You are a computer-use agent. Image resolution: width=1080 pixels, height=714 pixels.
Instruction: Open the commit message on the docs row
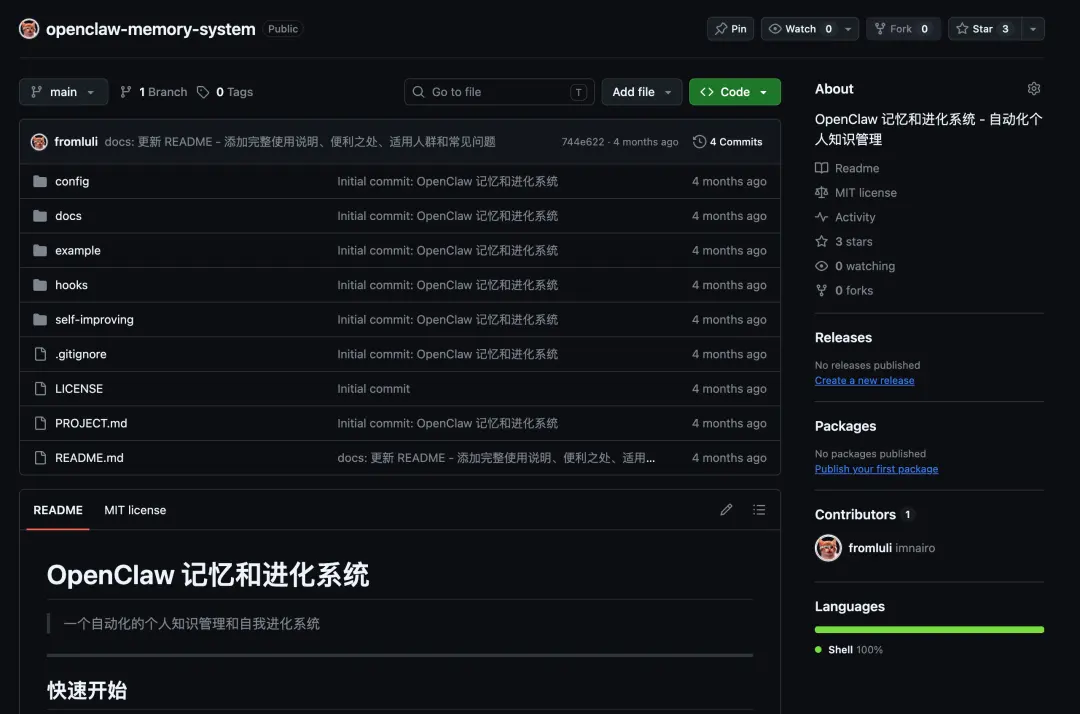[447, 216]
